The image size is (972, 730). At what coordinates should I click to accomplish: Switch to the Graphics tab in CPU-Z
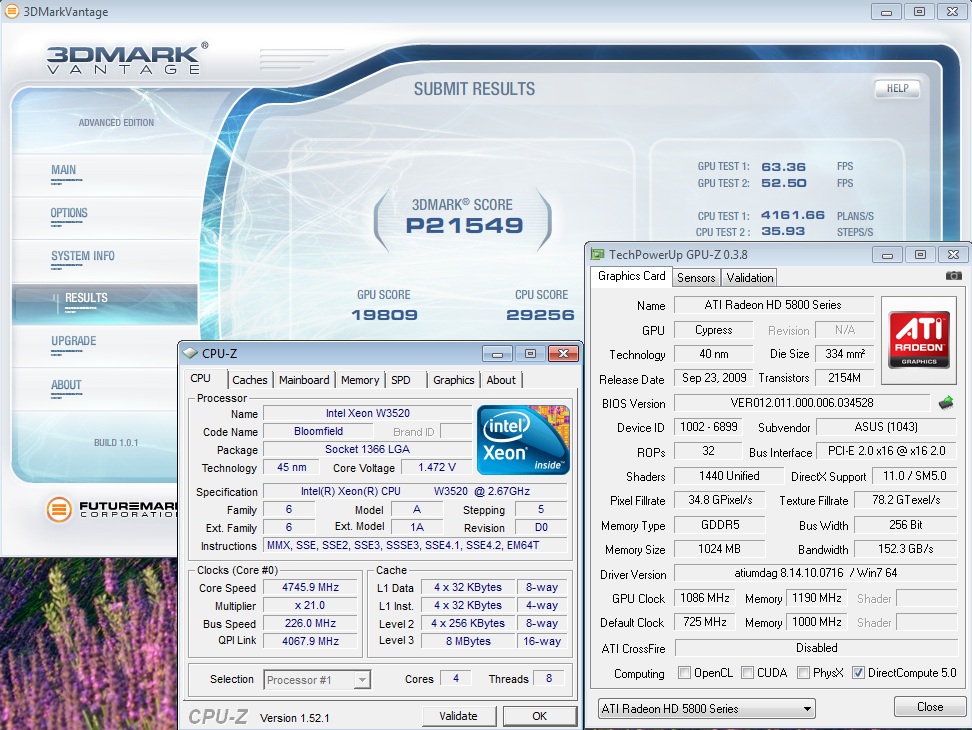[454, 380]
